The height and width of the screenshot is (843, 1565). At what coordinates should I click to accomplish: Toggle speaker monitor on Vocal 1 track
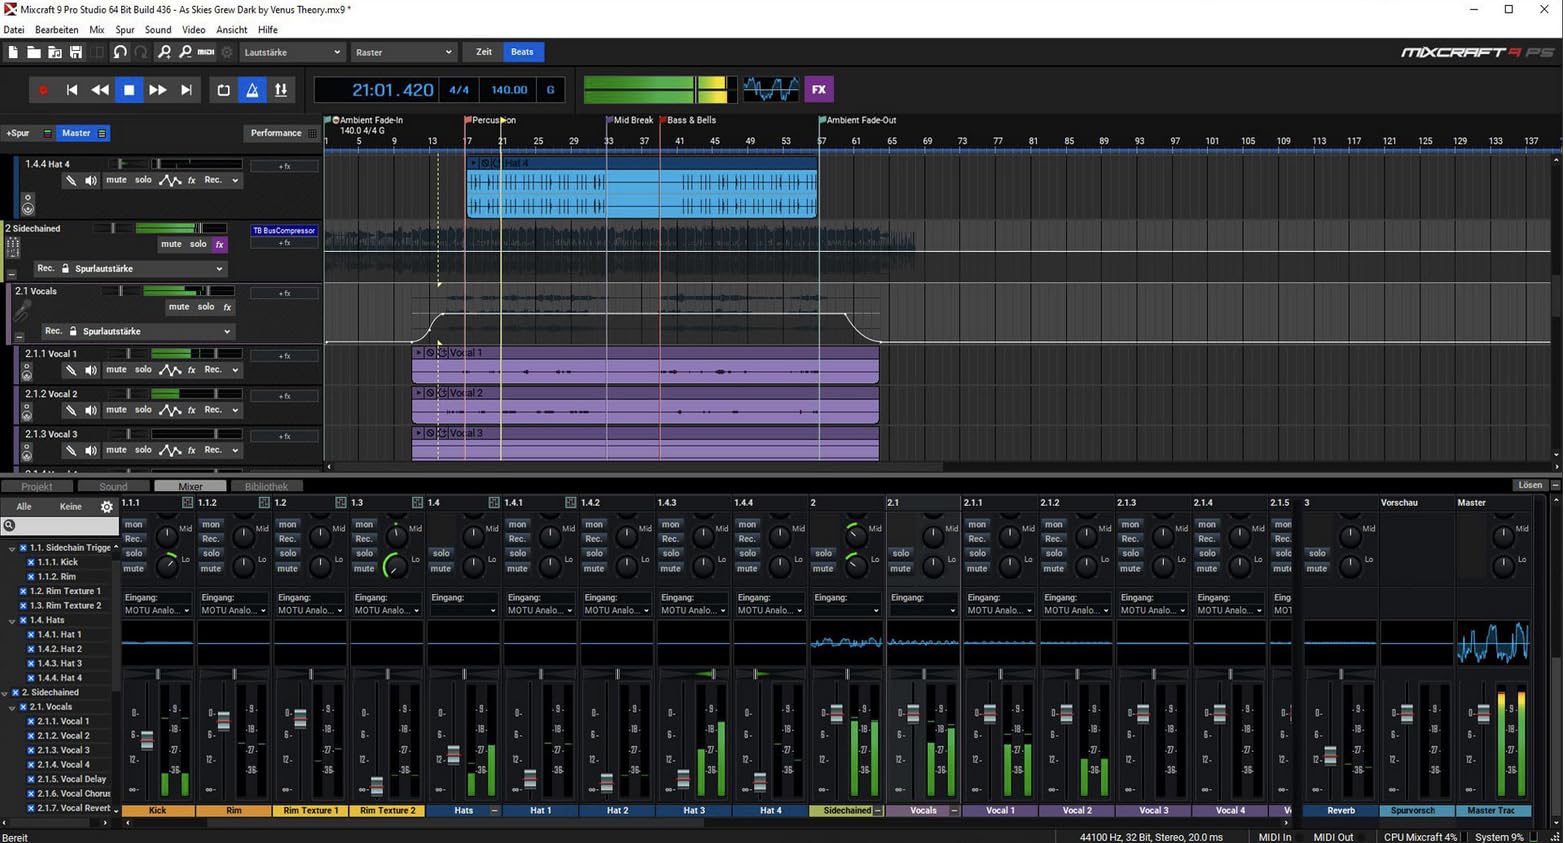coord(91,370)
